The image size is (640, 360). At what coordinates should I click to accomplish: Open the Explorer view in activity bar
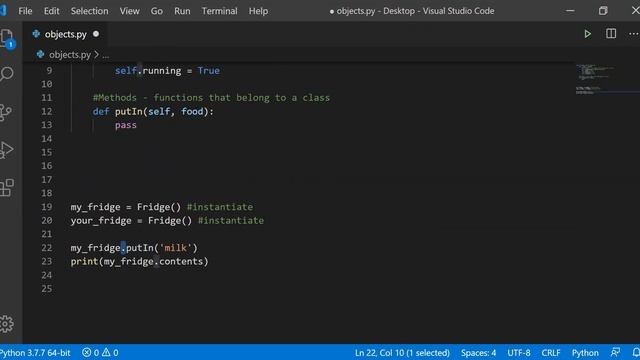[x=7, y=38]
